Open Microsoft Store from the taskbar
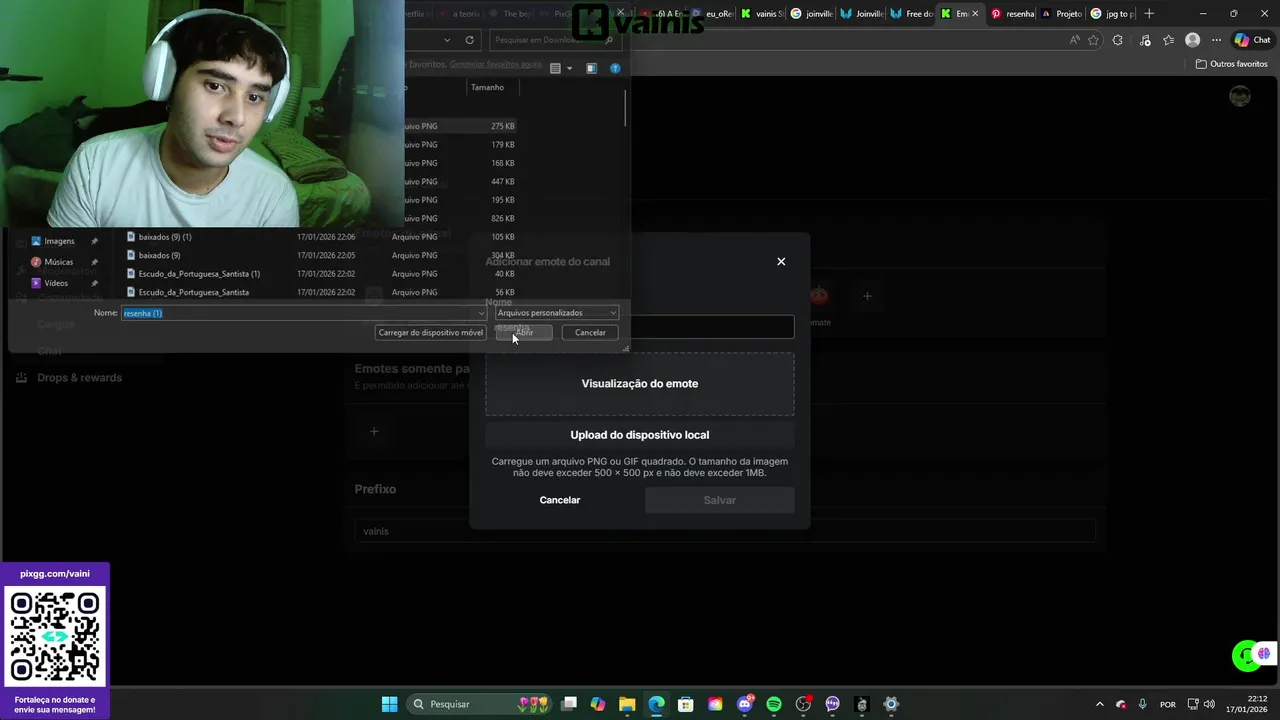The image size is (1280, 720). click(685, 704)
